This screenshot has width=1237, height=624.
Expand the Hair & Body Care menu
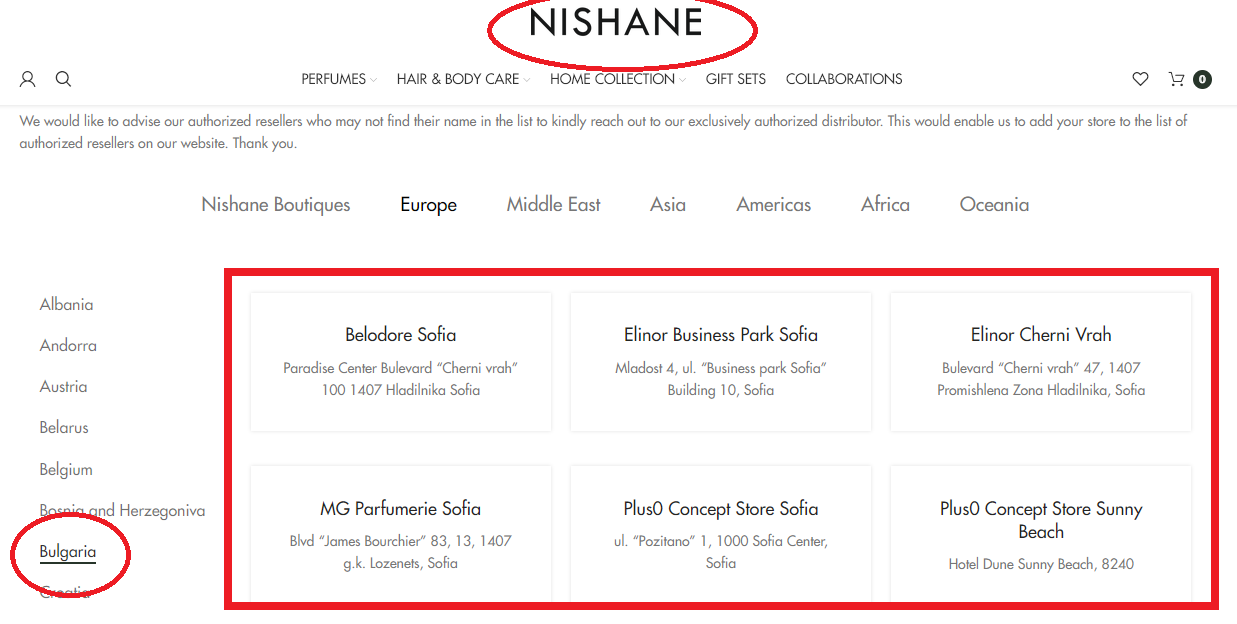[462, 79]
